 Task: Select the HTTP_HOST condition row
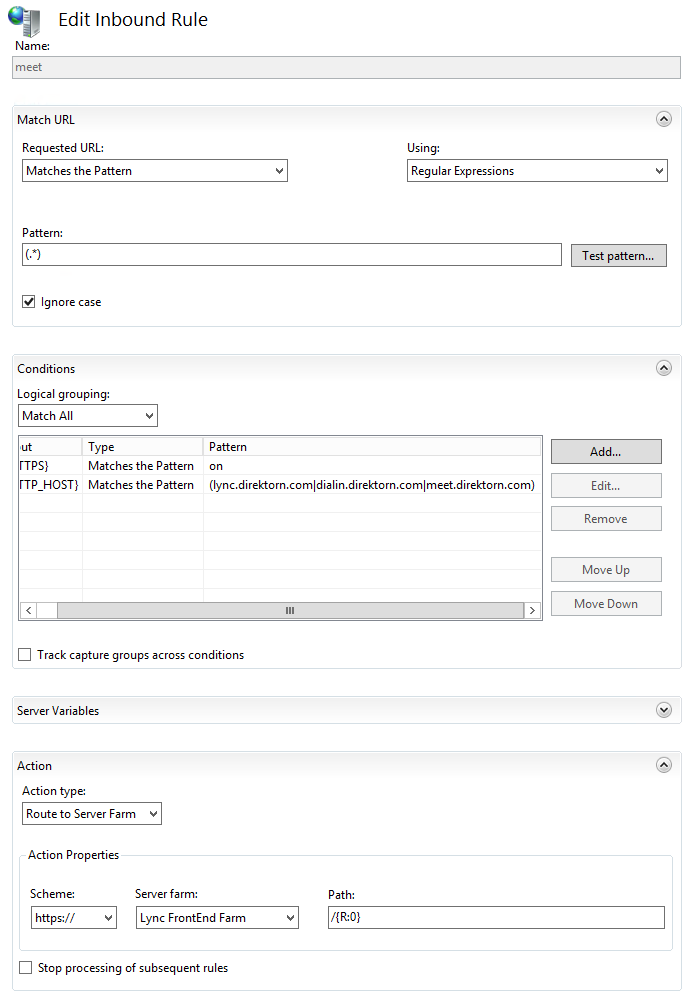tap(280, 485)
